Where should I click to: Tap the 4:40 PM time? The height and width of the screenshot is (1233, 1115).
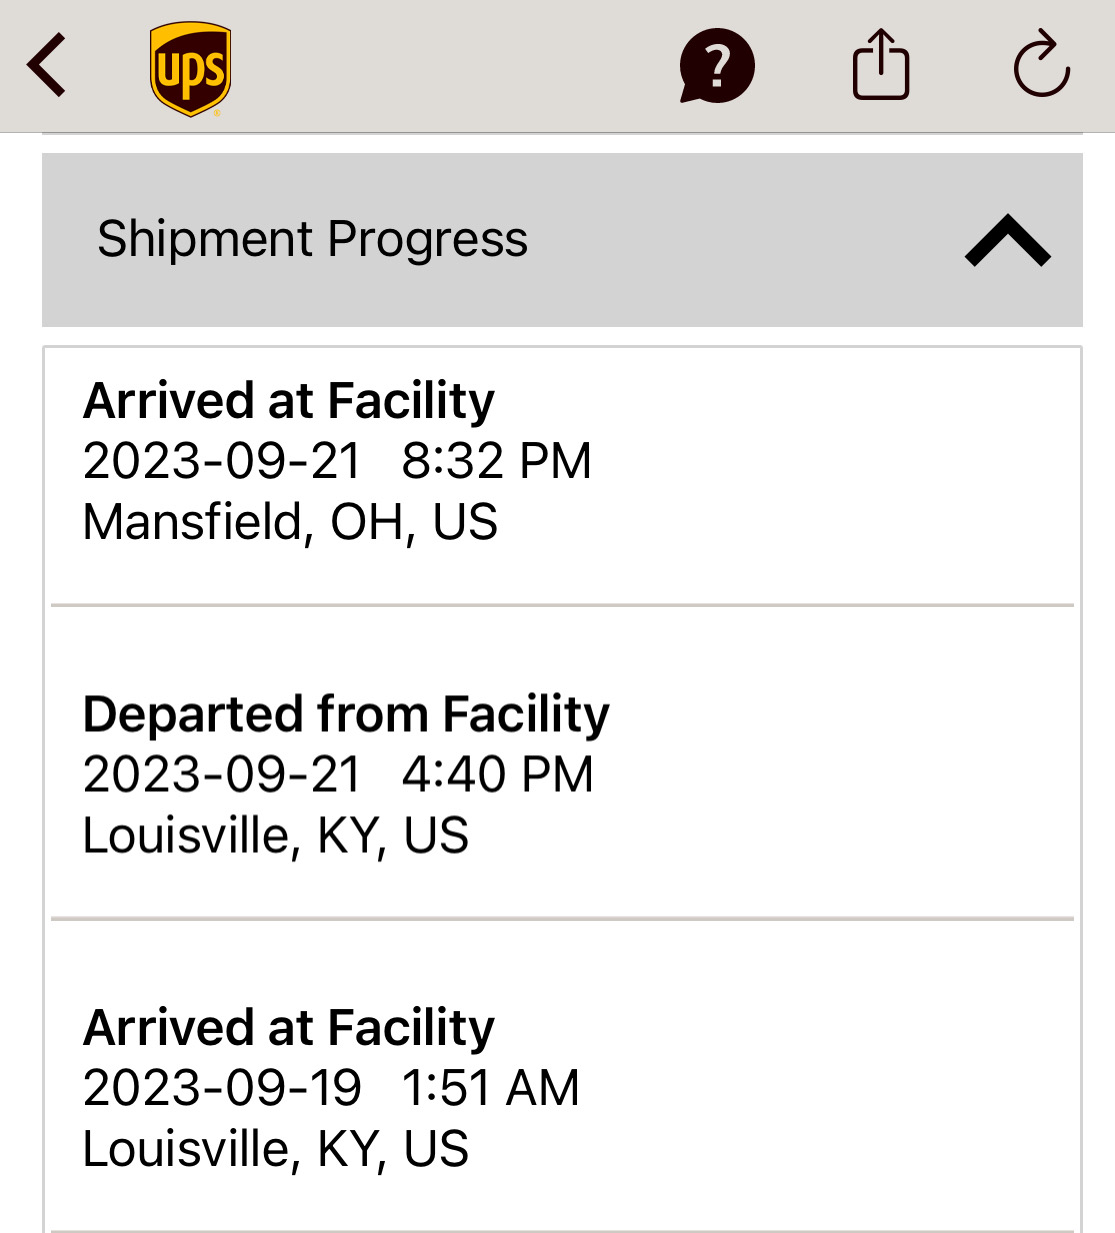[x=497, y=775]
